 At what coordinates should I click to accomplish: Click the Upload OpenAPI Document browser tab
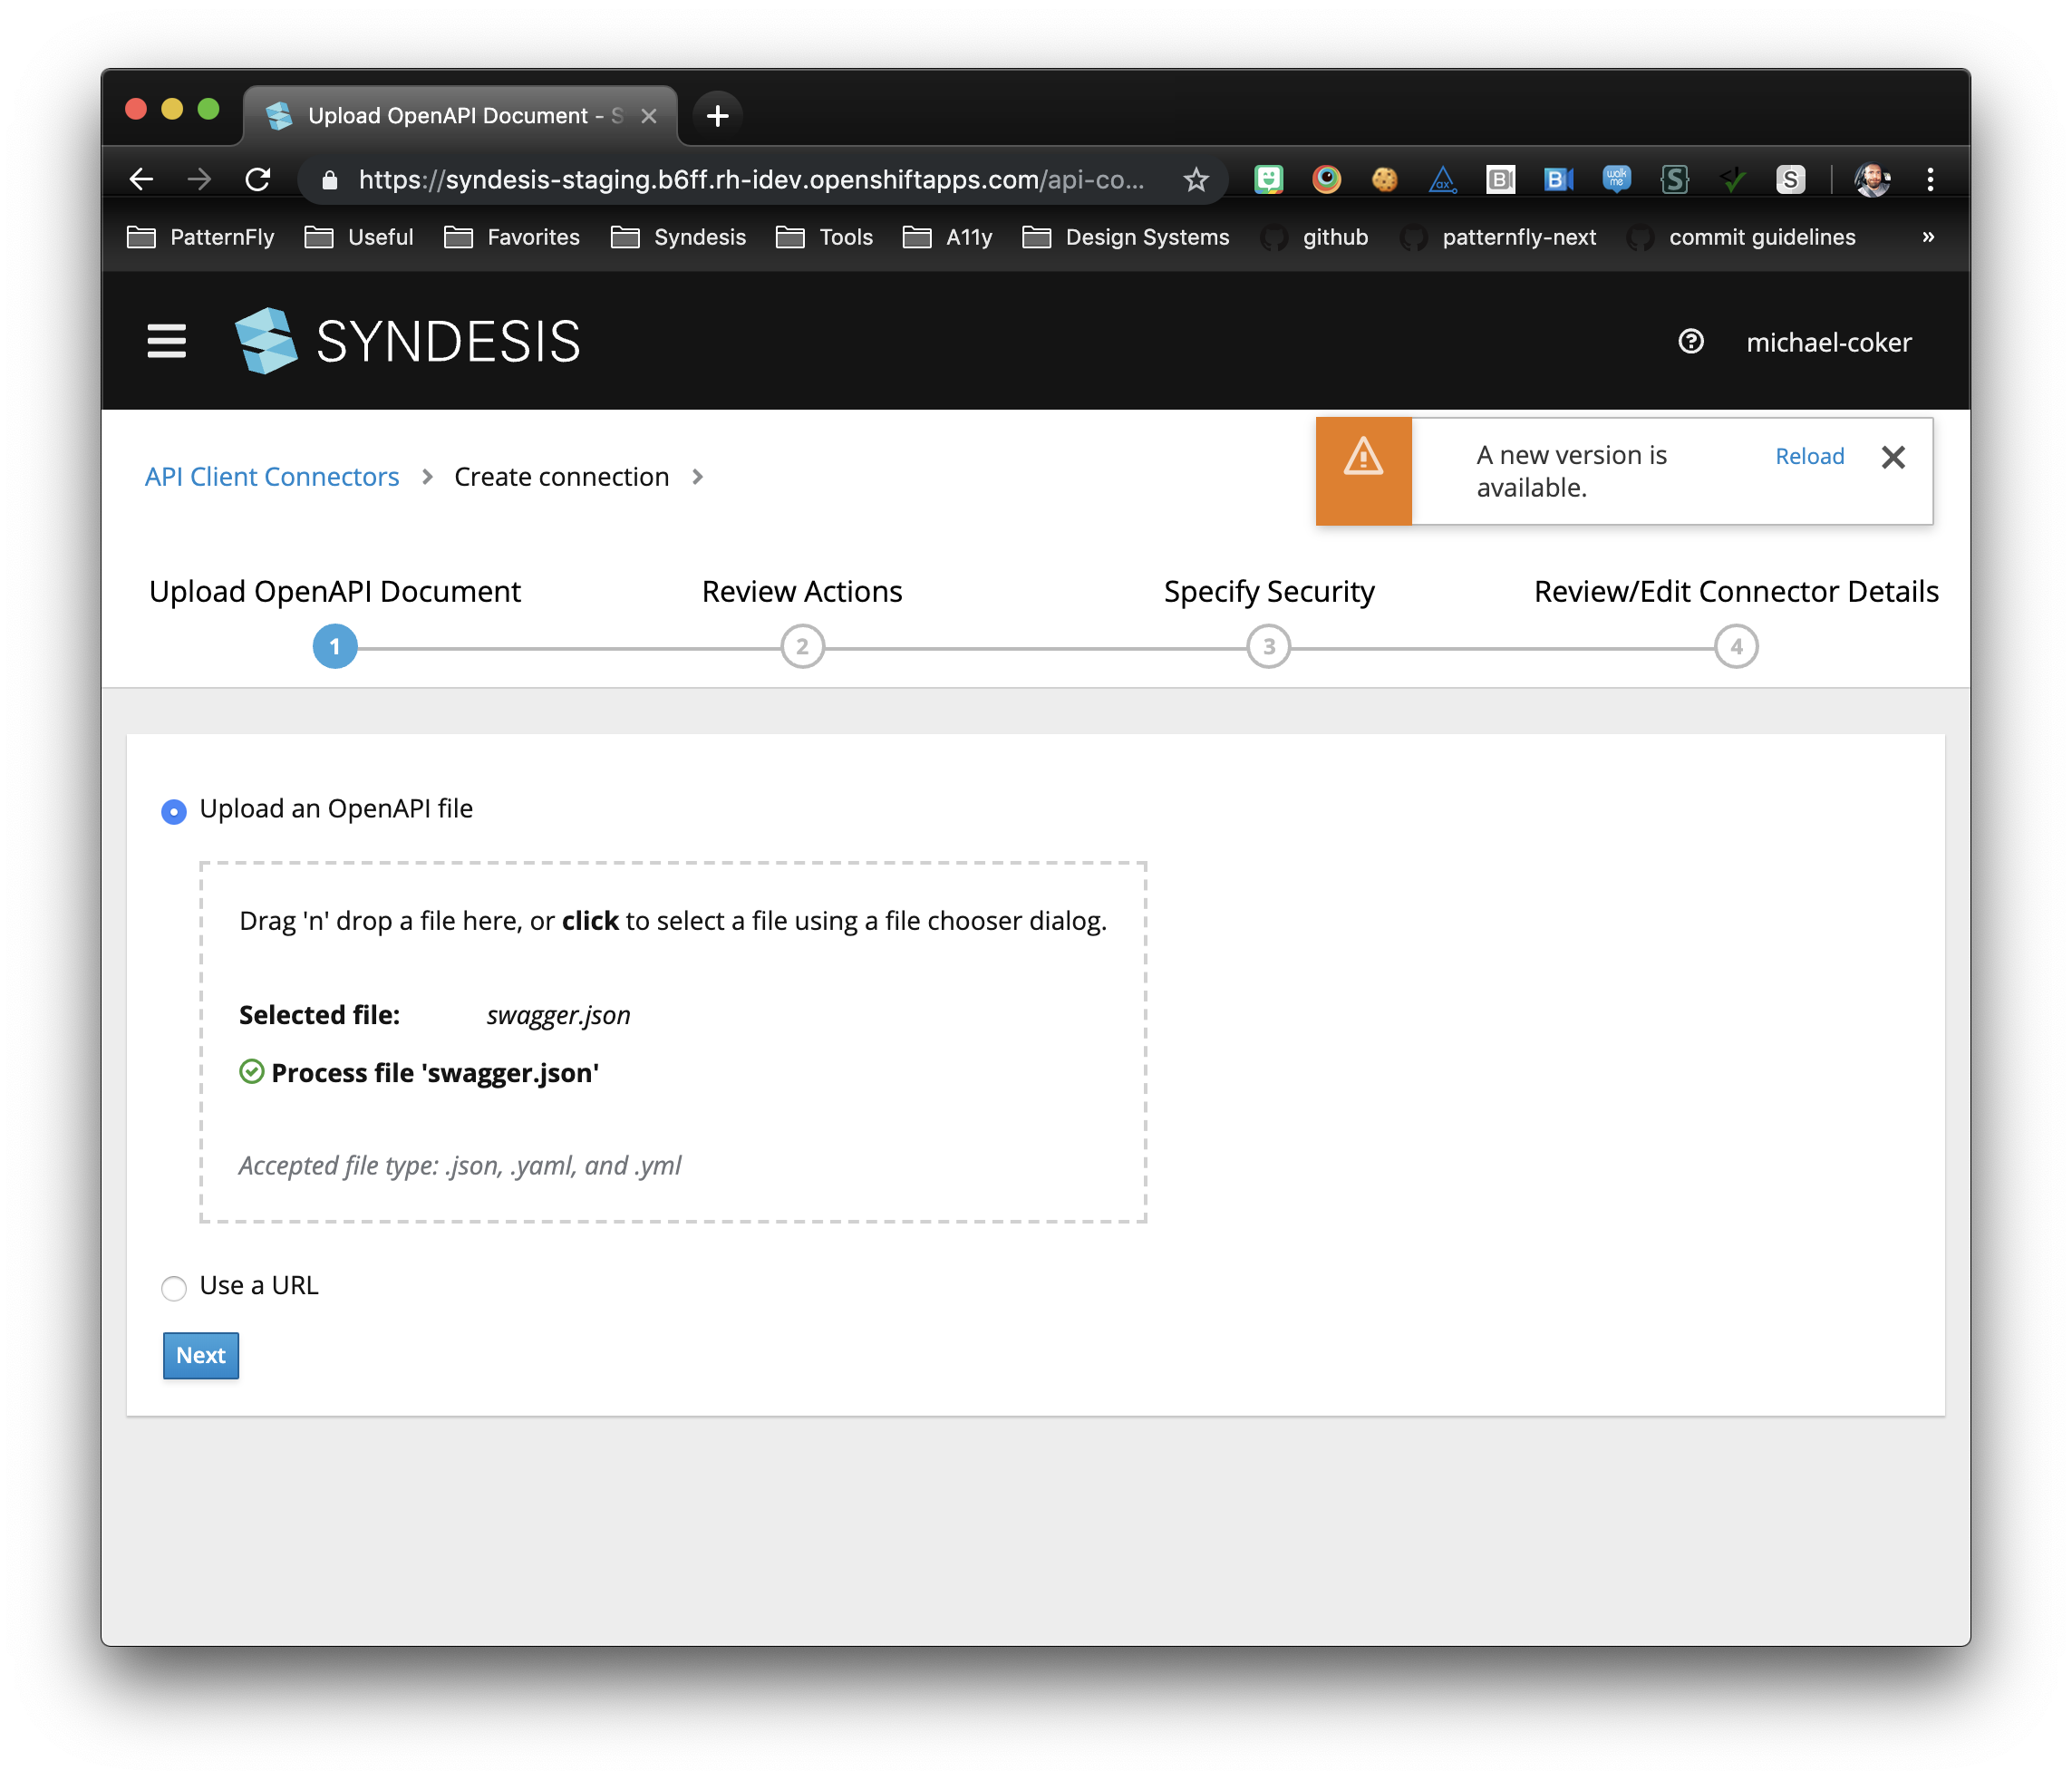(460, 116)
